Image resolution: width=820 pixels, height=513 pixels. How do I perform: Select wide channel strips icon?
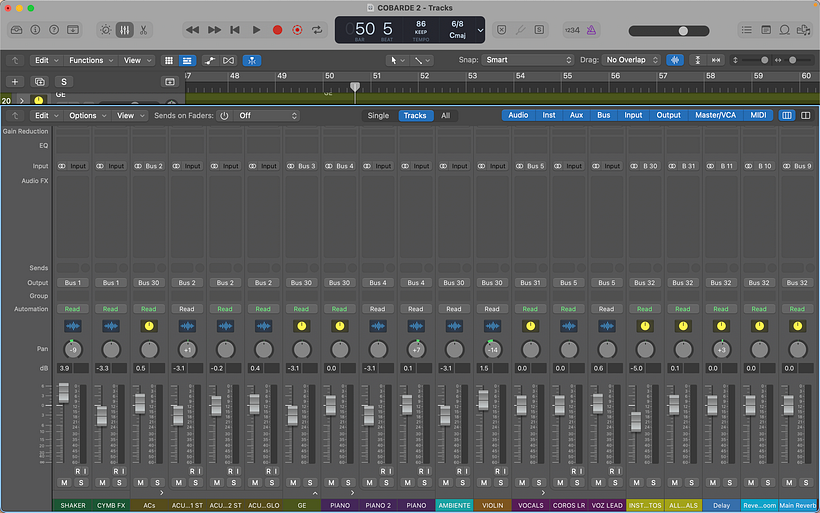point(805,116)
